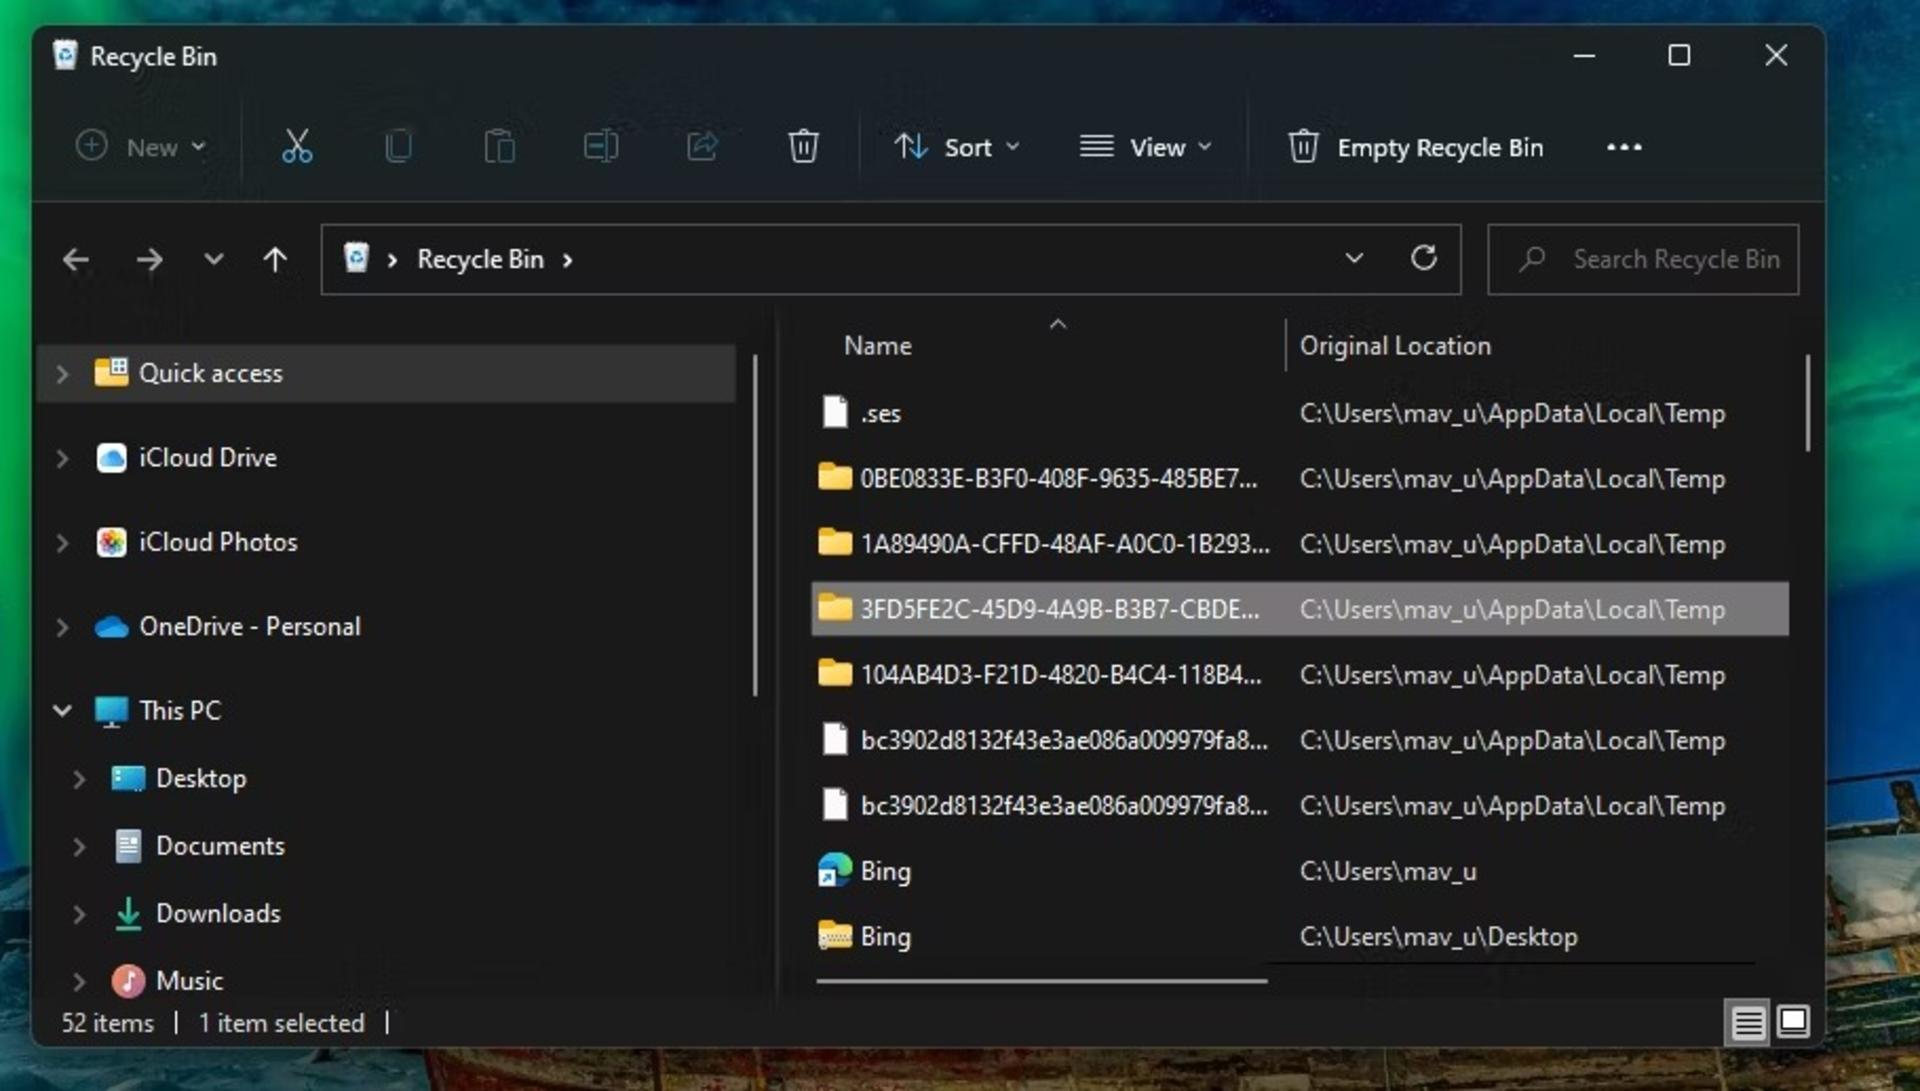
Task: Go back with the left arrow
Action: click(x=76, y=260)
